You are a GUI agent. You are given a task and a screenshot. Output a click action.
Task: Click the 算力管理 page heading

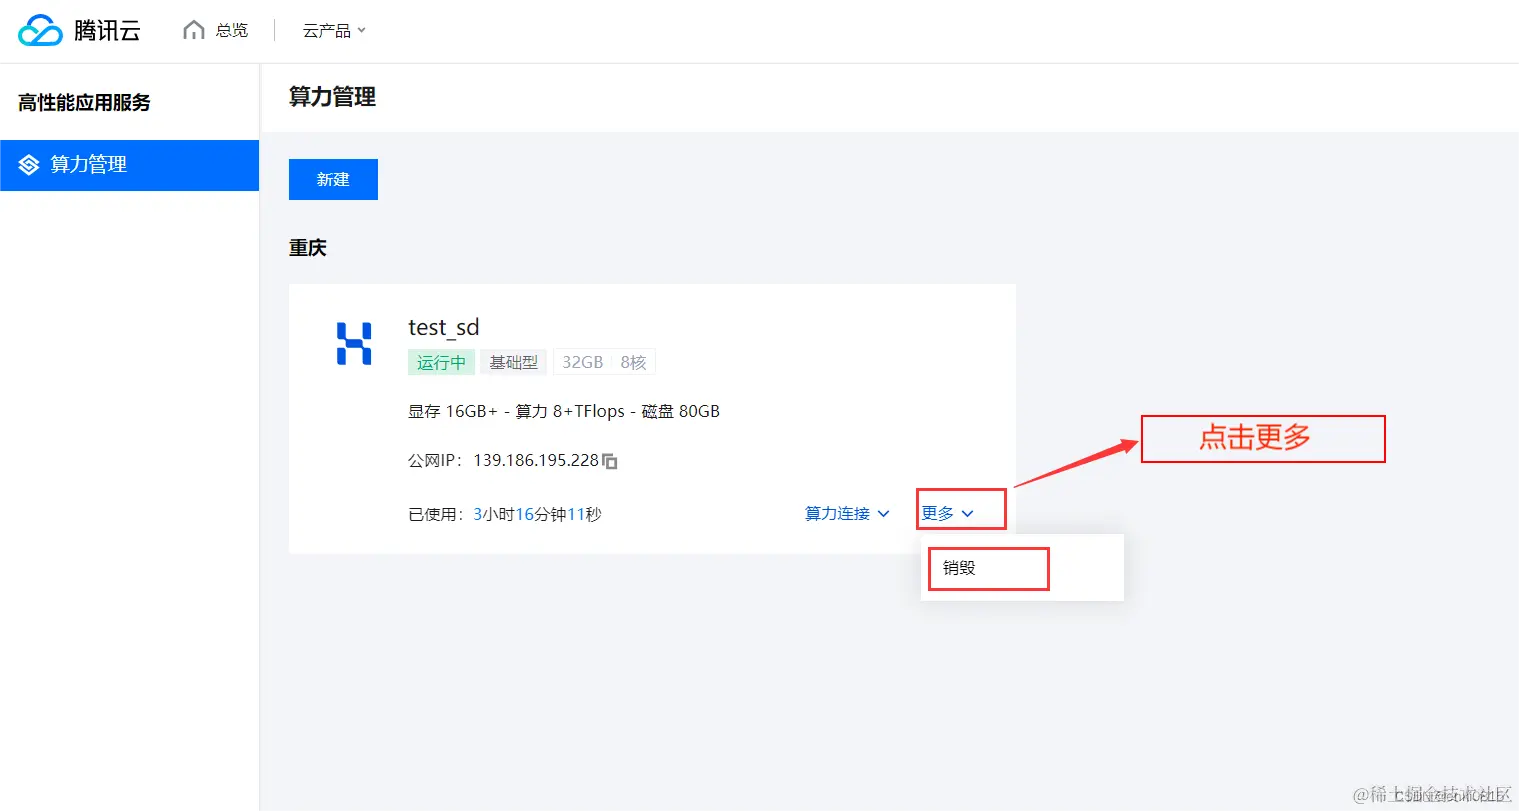tap(332, 97)
